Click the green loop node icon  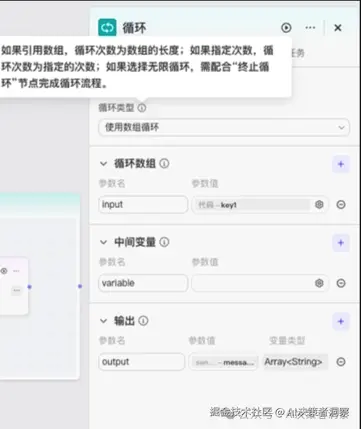107,27
